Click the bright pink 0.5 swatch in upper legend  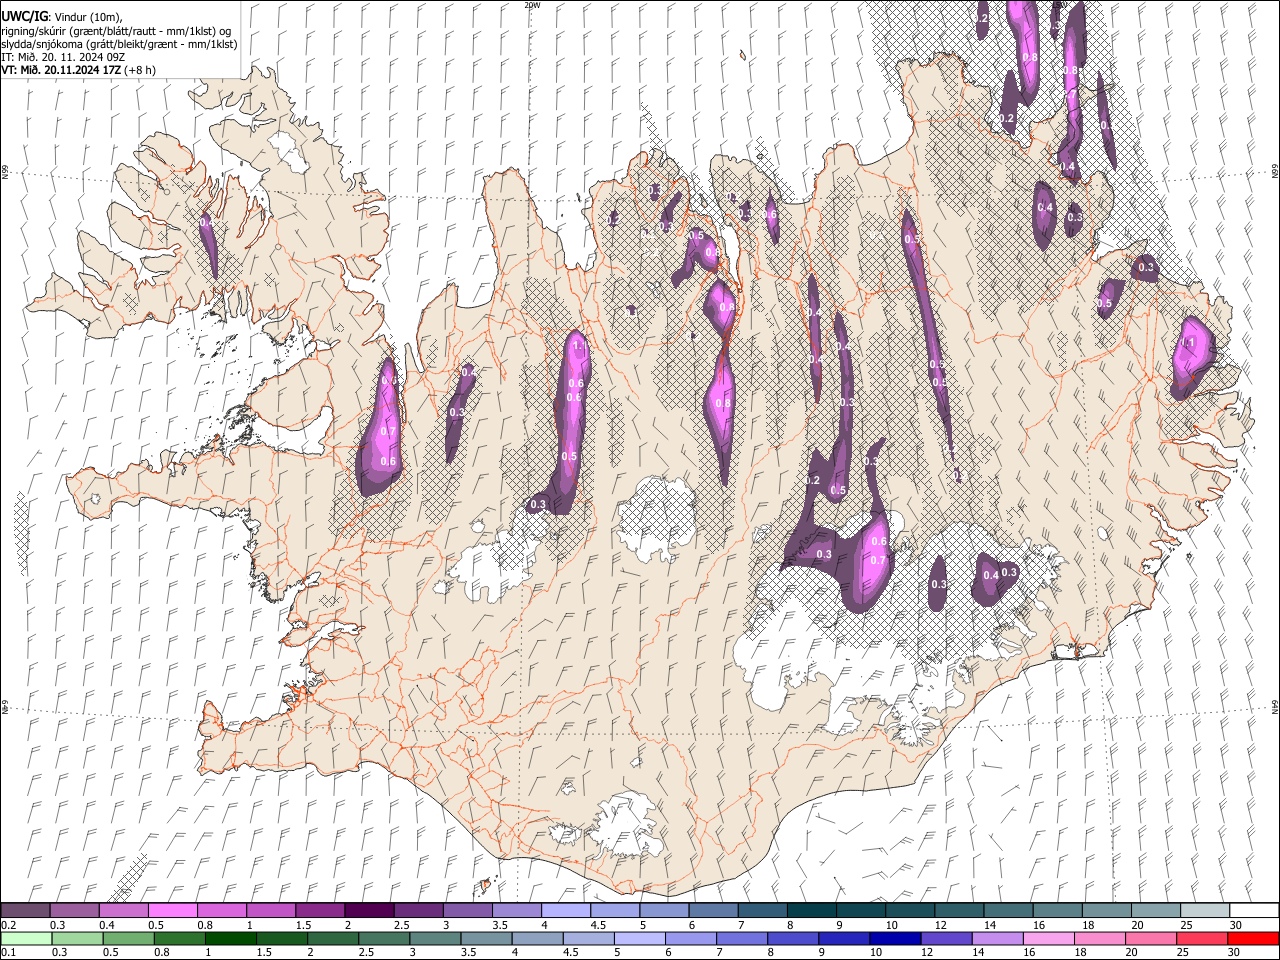click(172, 910)
